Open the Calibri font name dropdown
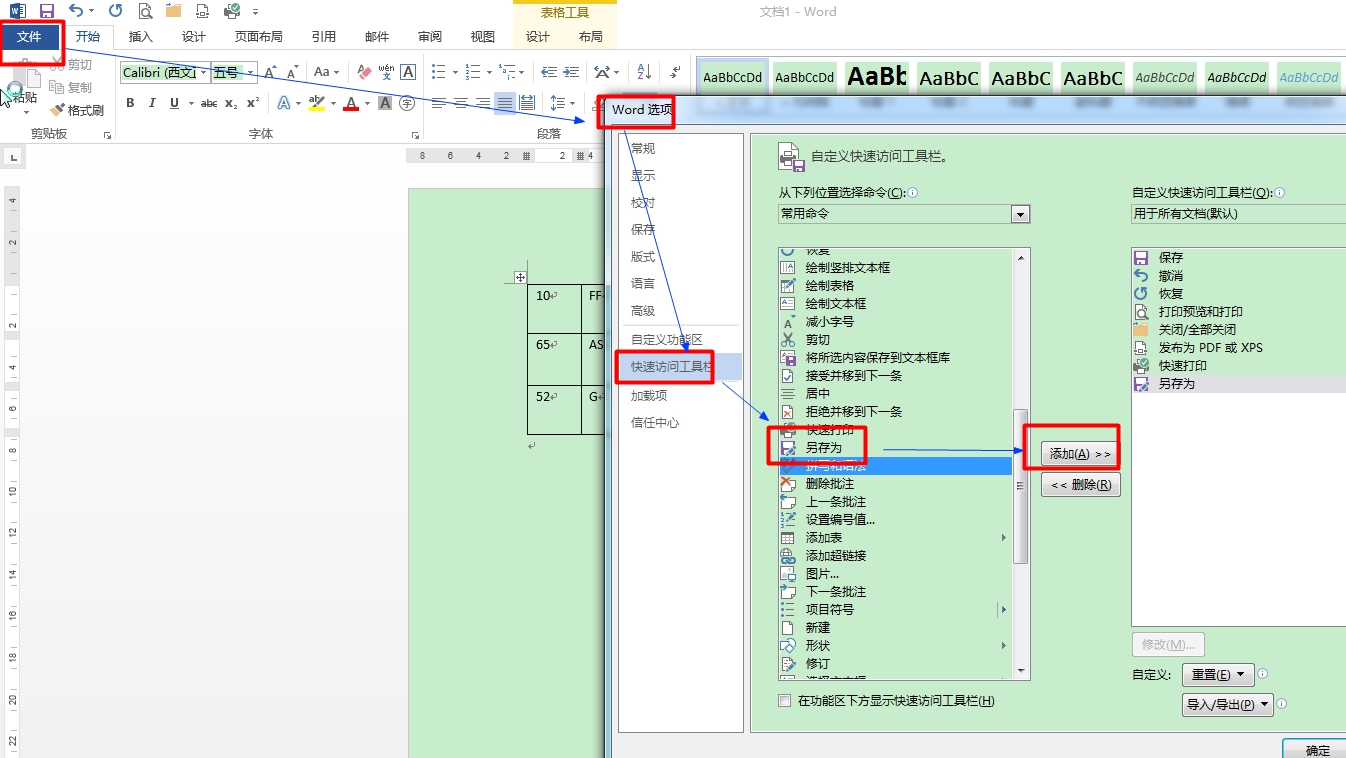 click(x=203, y=72)
